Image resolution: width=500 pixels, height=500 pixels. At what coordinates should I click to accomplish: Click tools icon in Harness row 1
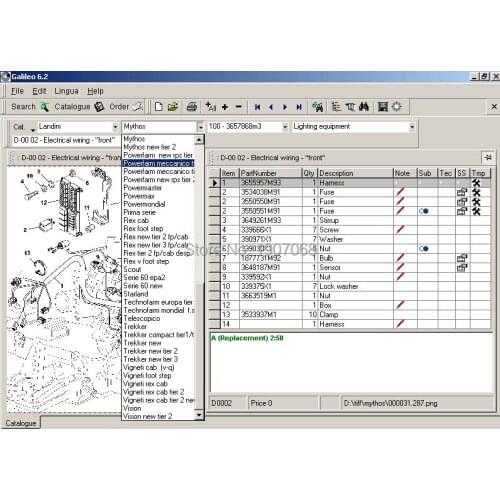[476, 183]
